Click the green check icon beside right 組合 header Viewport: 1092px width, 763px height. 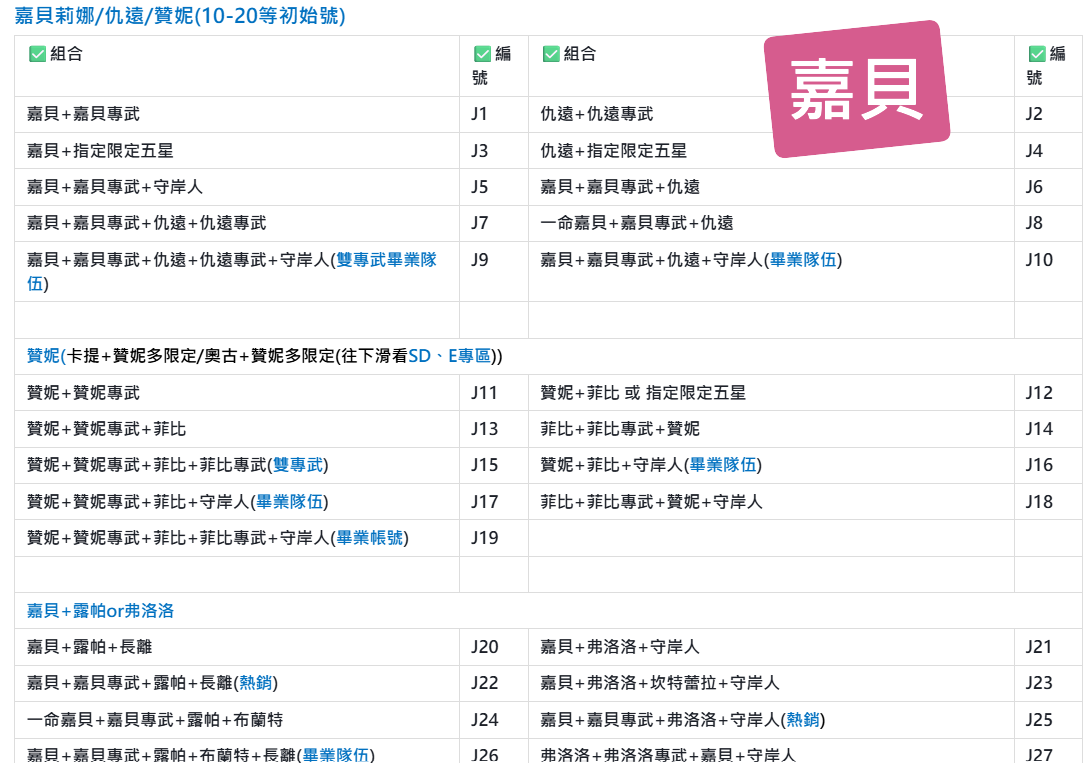pos(550,54)
